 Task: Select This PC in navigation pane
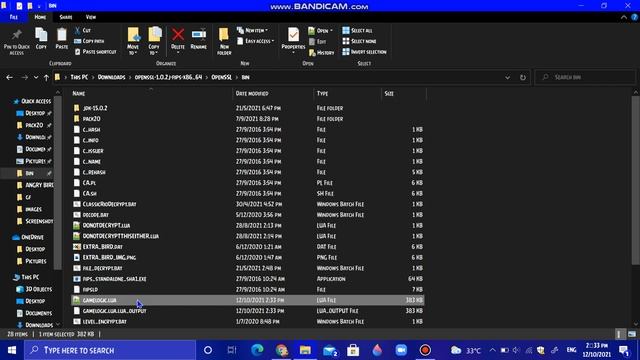(x=26, y=277)
